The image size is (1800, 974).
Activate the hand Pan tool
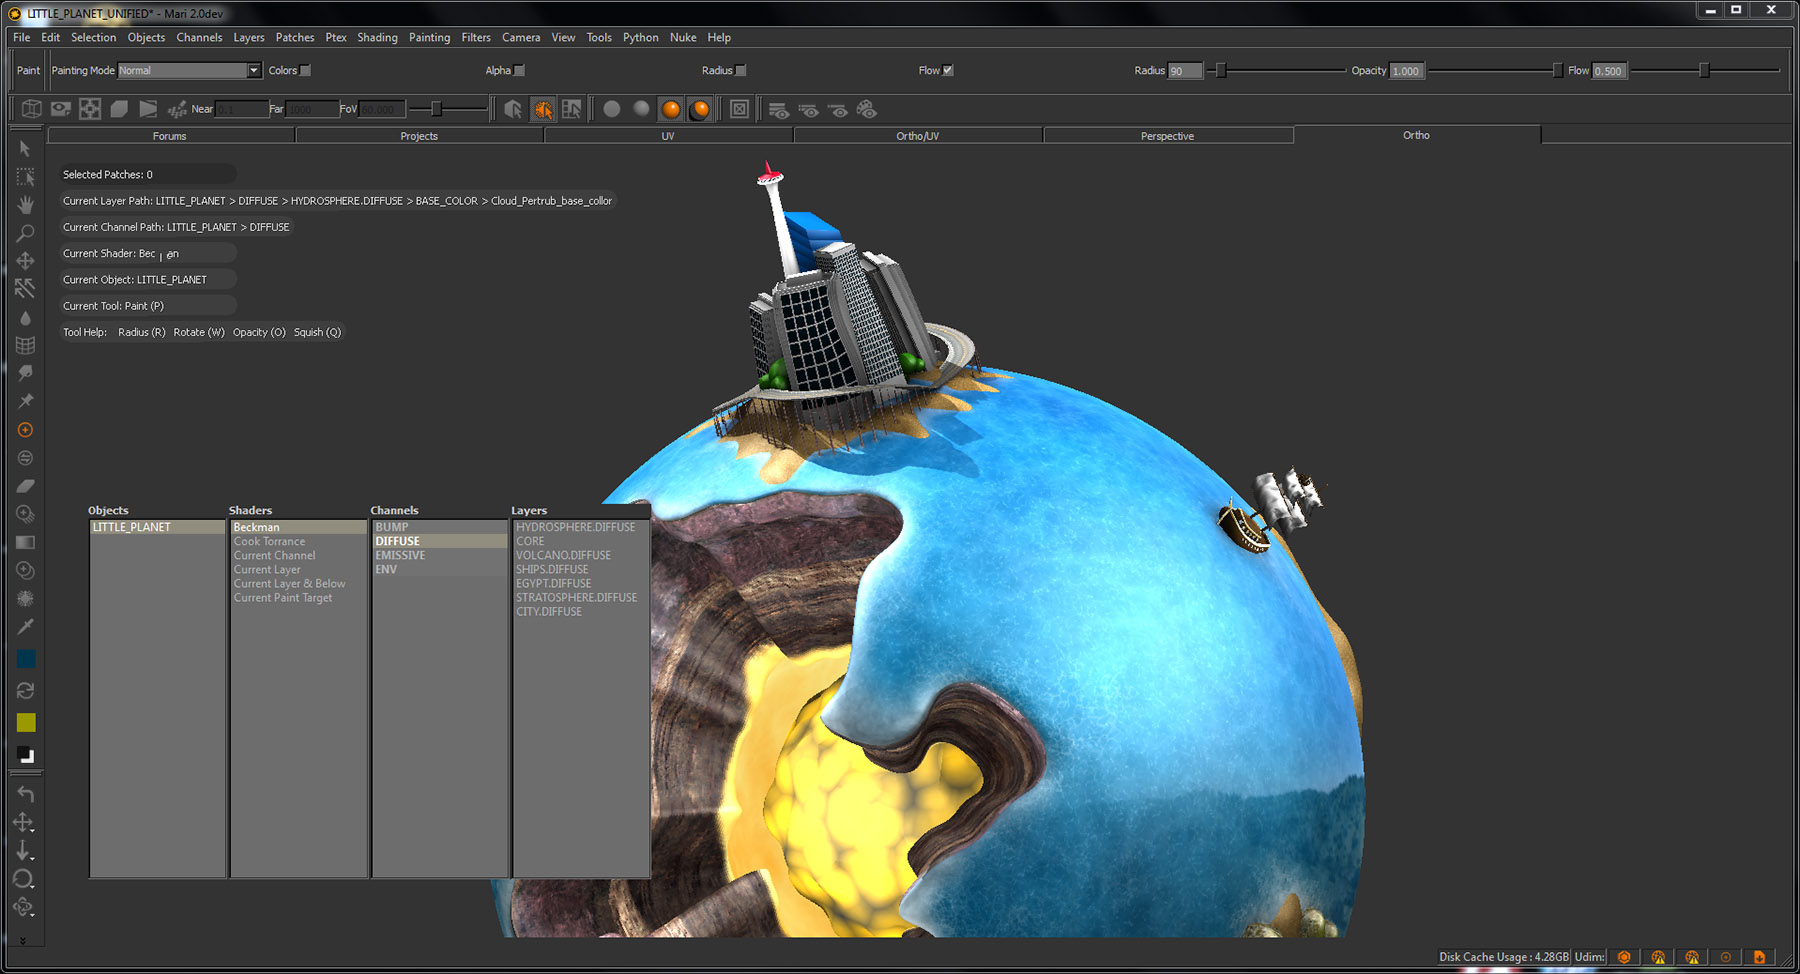click(25, 205)
